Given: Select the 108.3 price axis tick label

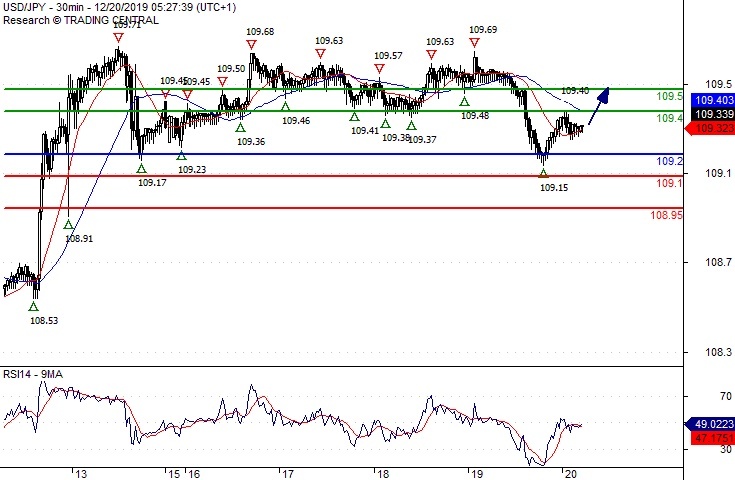Looking at the screenshot, I should coord(719,352).
